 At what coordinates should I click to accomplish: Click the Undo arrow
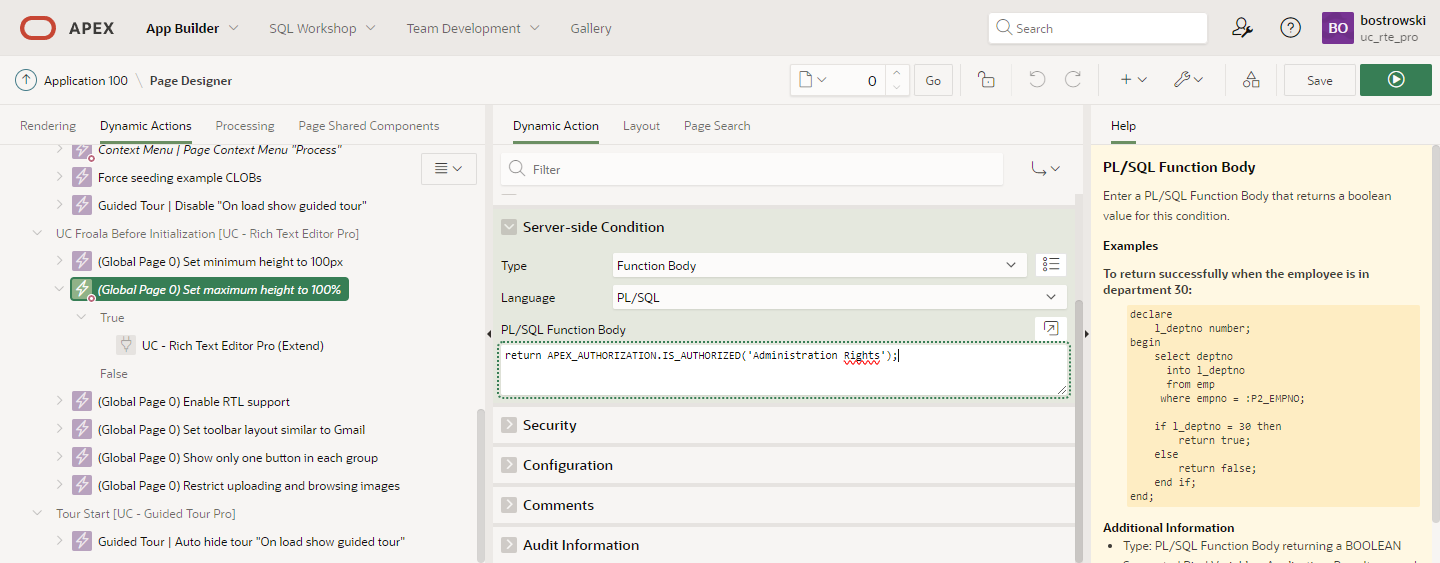[x=1037, y=80]
